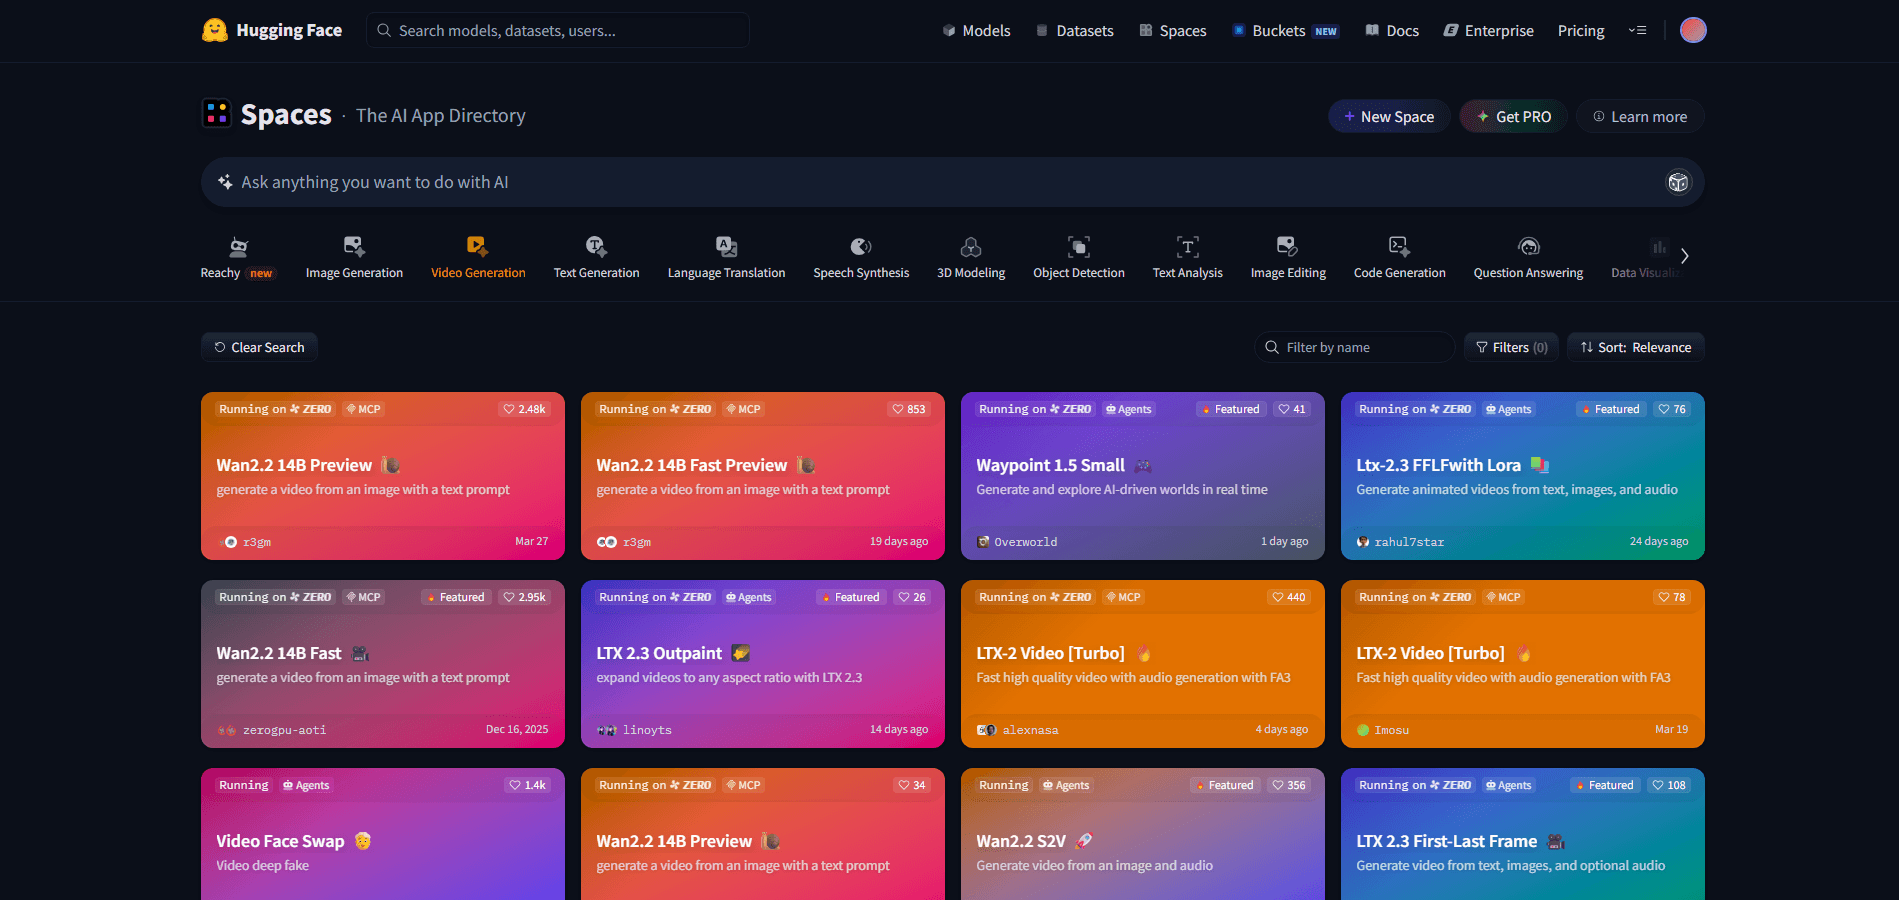Open the user profile avatar
Screen dimensions: 1899x900
pos(1693,30)
